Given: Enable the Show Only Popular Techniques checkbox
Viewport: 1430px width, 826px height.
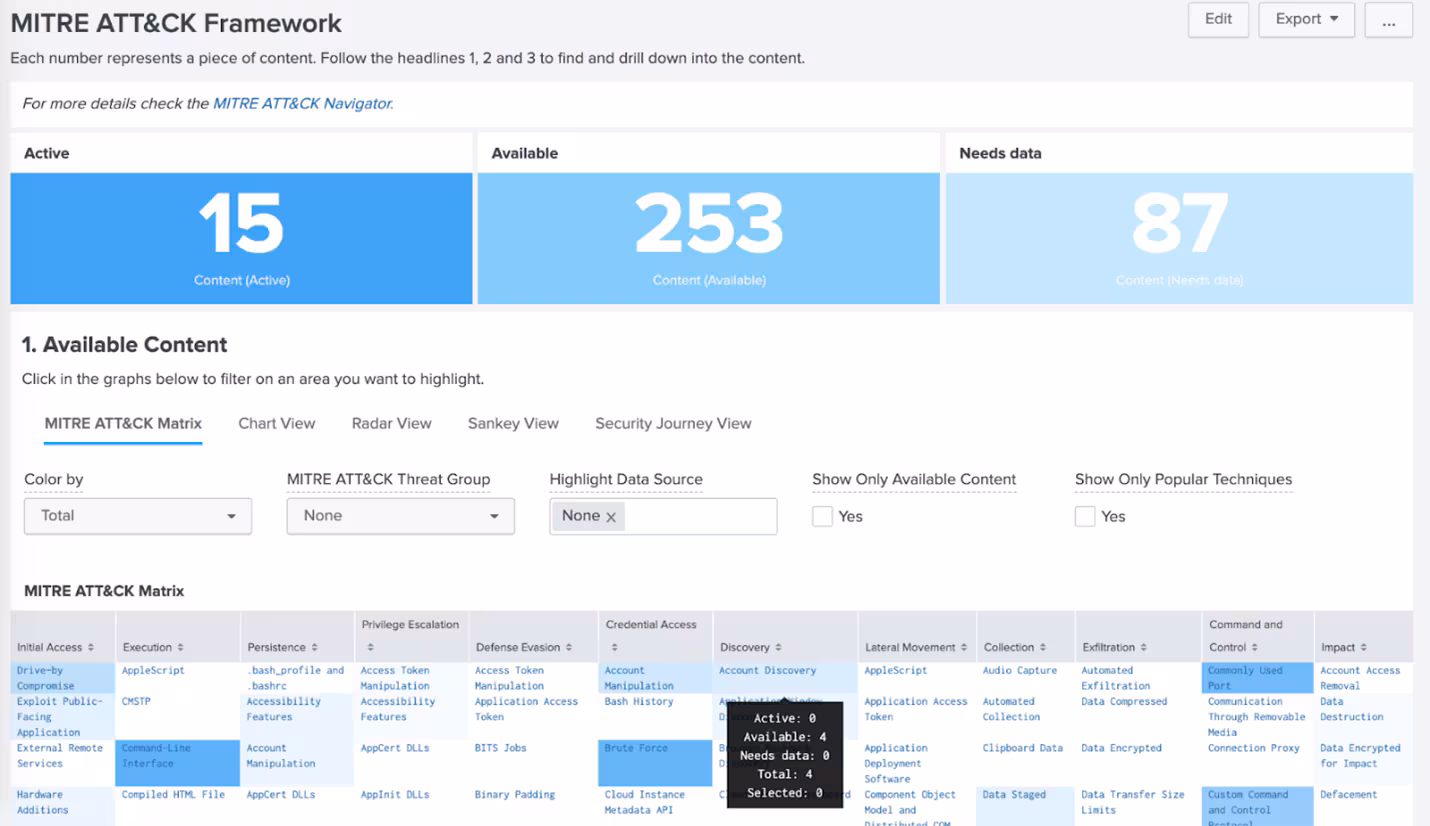Looking at the screenshot, I should pyautogui.click(x=1084, y=516).
